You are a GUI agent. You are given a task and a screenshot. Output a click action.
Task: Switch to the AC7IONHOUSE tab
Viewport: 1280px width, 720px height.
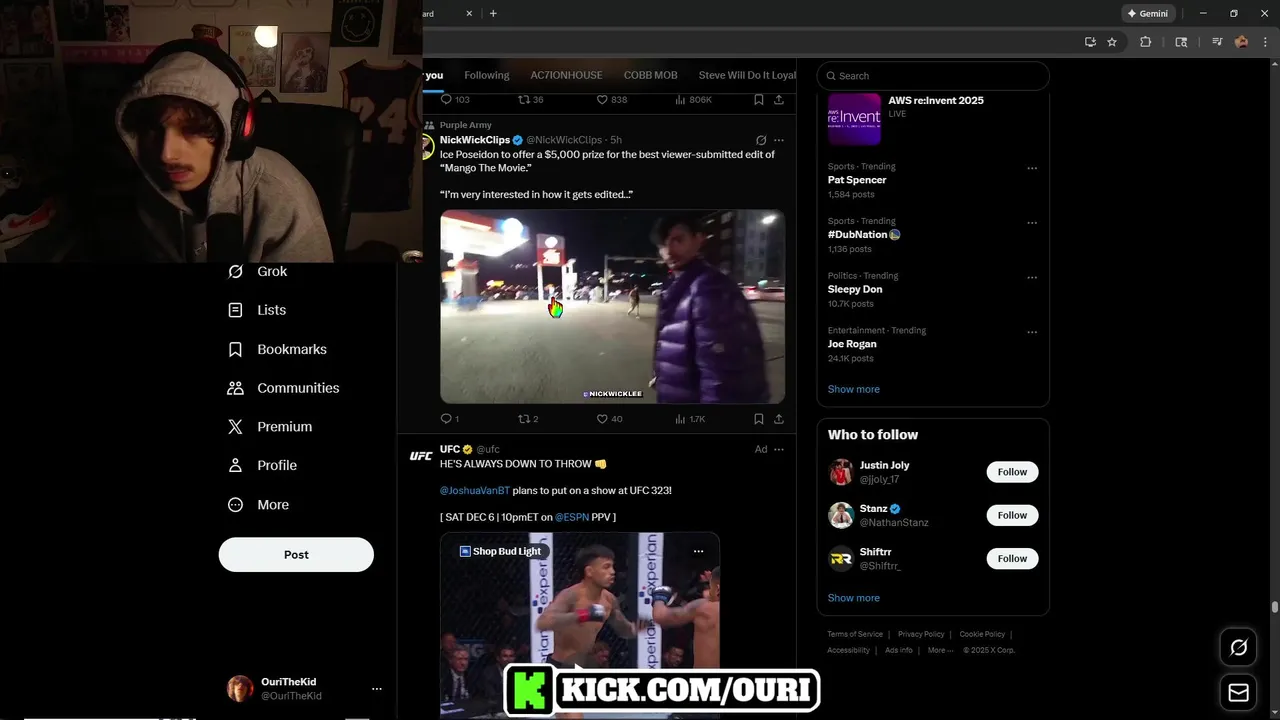(x=566, y=75)
